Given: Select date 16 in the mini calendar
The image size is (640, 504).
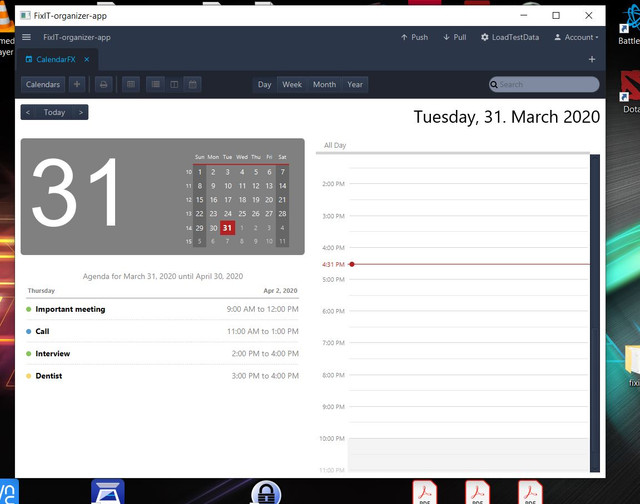Looking at the screenshot, I should [x=213, y=200].
